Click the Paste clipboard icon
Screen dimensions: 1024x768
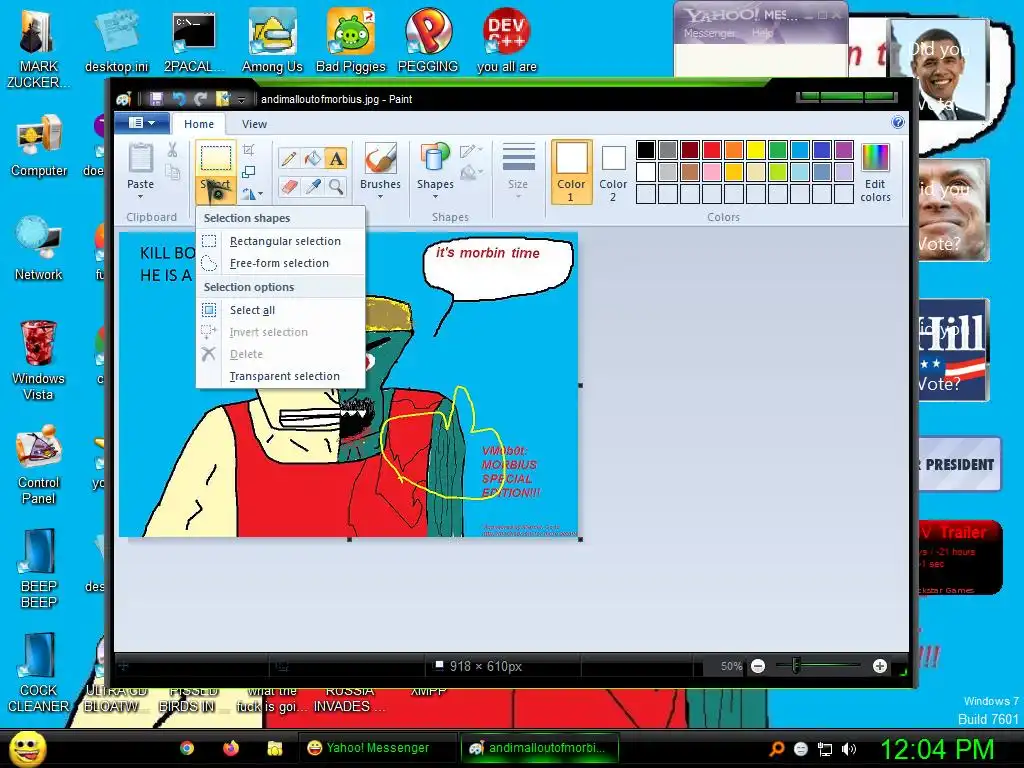[140, 159]
